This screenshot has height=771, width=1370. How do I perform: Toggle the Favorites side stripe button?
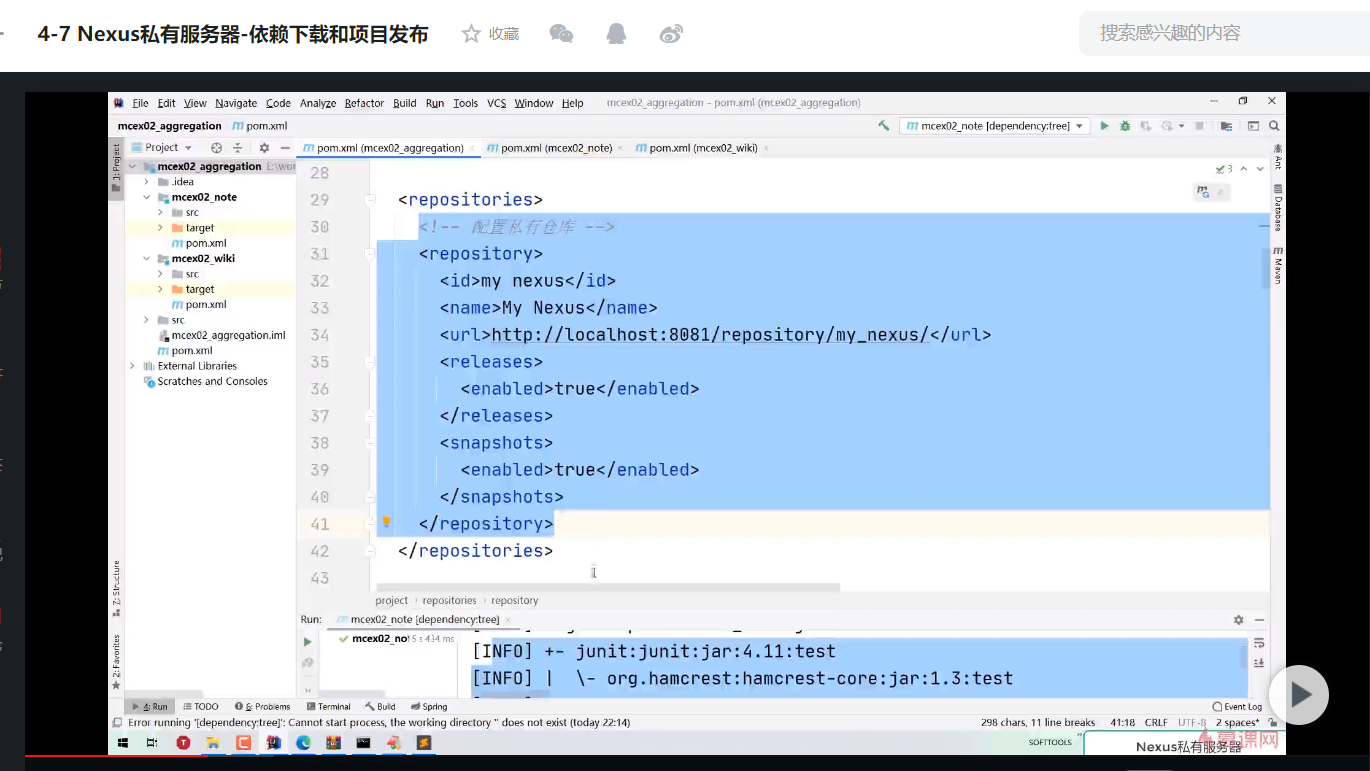pyautogui.click(x=116, y=663)
